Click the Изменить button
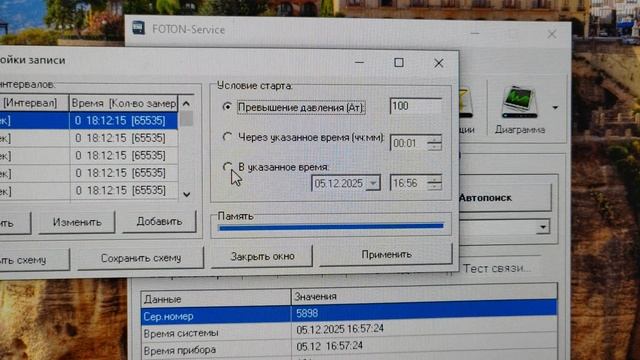Image resolution: width=640 pixels, height=360 pixels. tap(77, 222)
